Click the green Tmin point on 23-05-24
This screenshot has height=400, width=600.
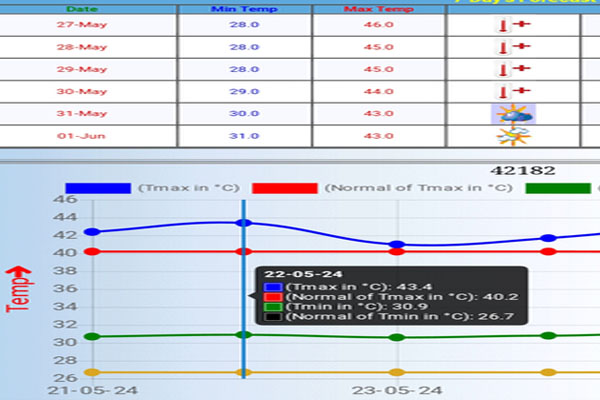(x=397, y=337)
